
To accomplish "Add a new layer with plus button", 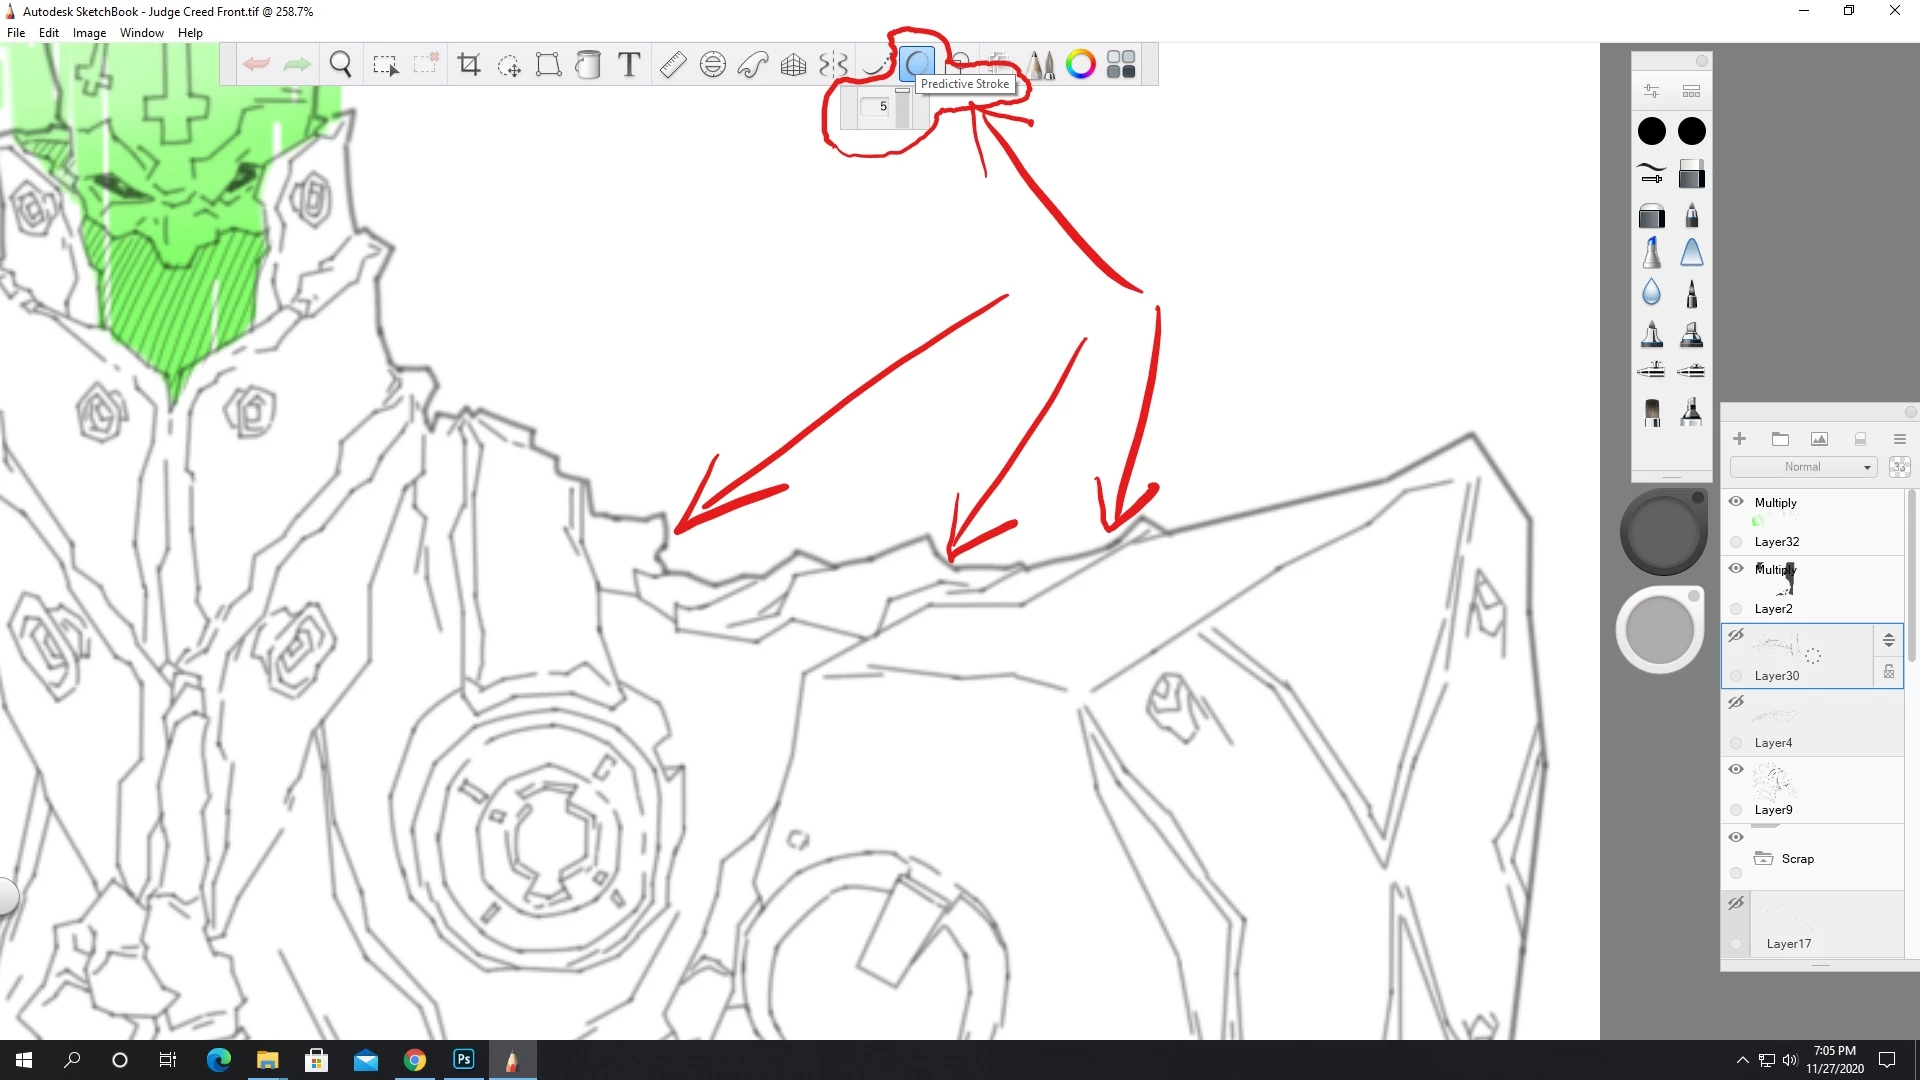I will (1739, 439).
